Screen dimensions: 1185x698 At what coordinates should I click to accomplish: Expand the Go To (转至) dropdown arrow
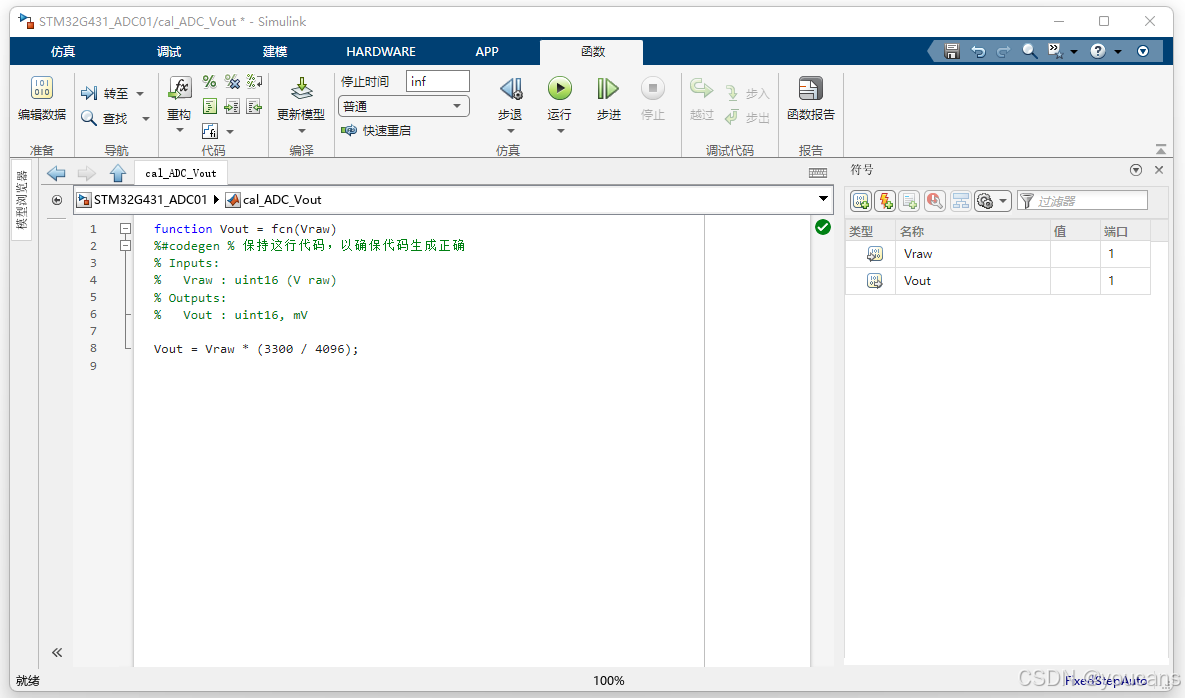click(140, 94)
